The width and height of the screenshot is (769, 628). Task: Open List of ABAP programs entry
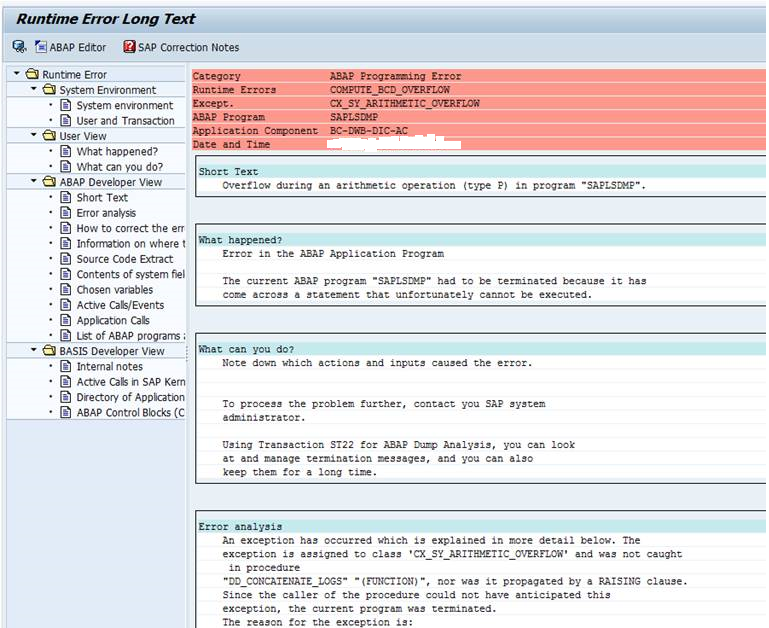click(x=130, y=336)
